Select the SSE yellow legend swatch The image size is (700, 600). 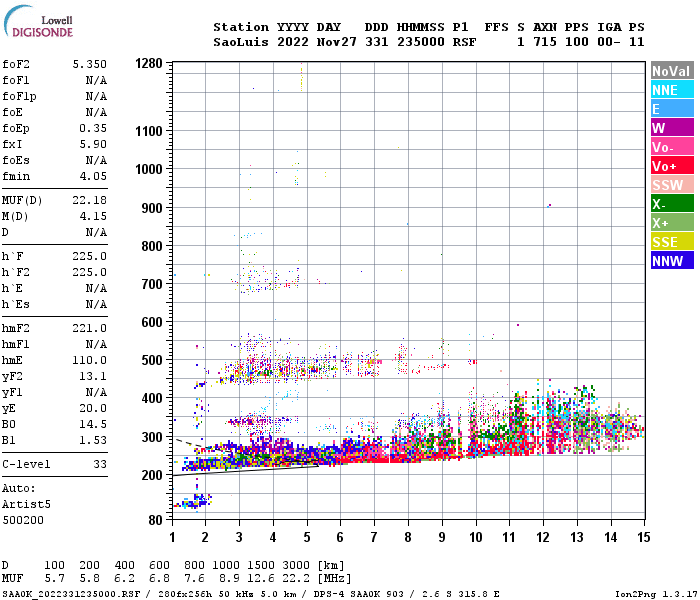[x=672, y=242]
